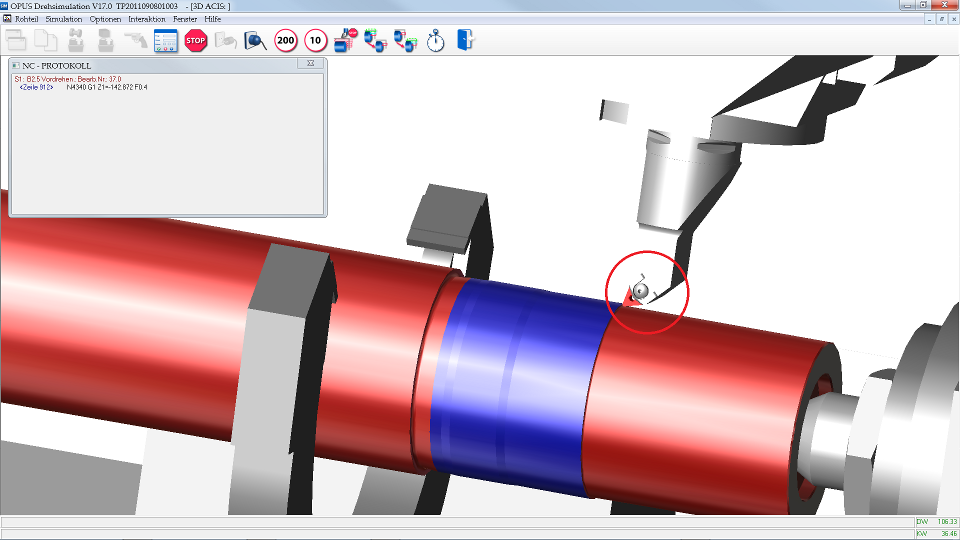Screen dimensions: 960x540
Task: Click workpiece transfer icon with green marker on top
Action: point(375,41)
